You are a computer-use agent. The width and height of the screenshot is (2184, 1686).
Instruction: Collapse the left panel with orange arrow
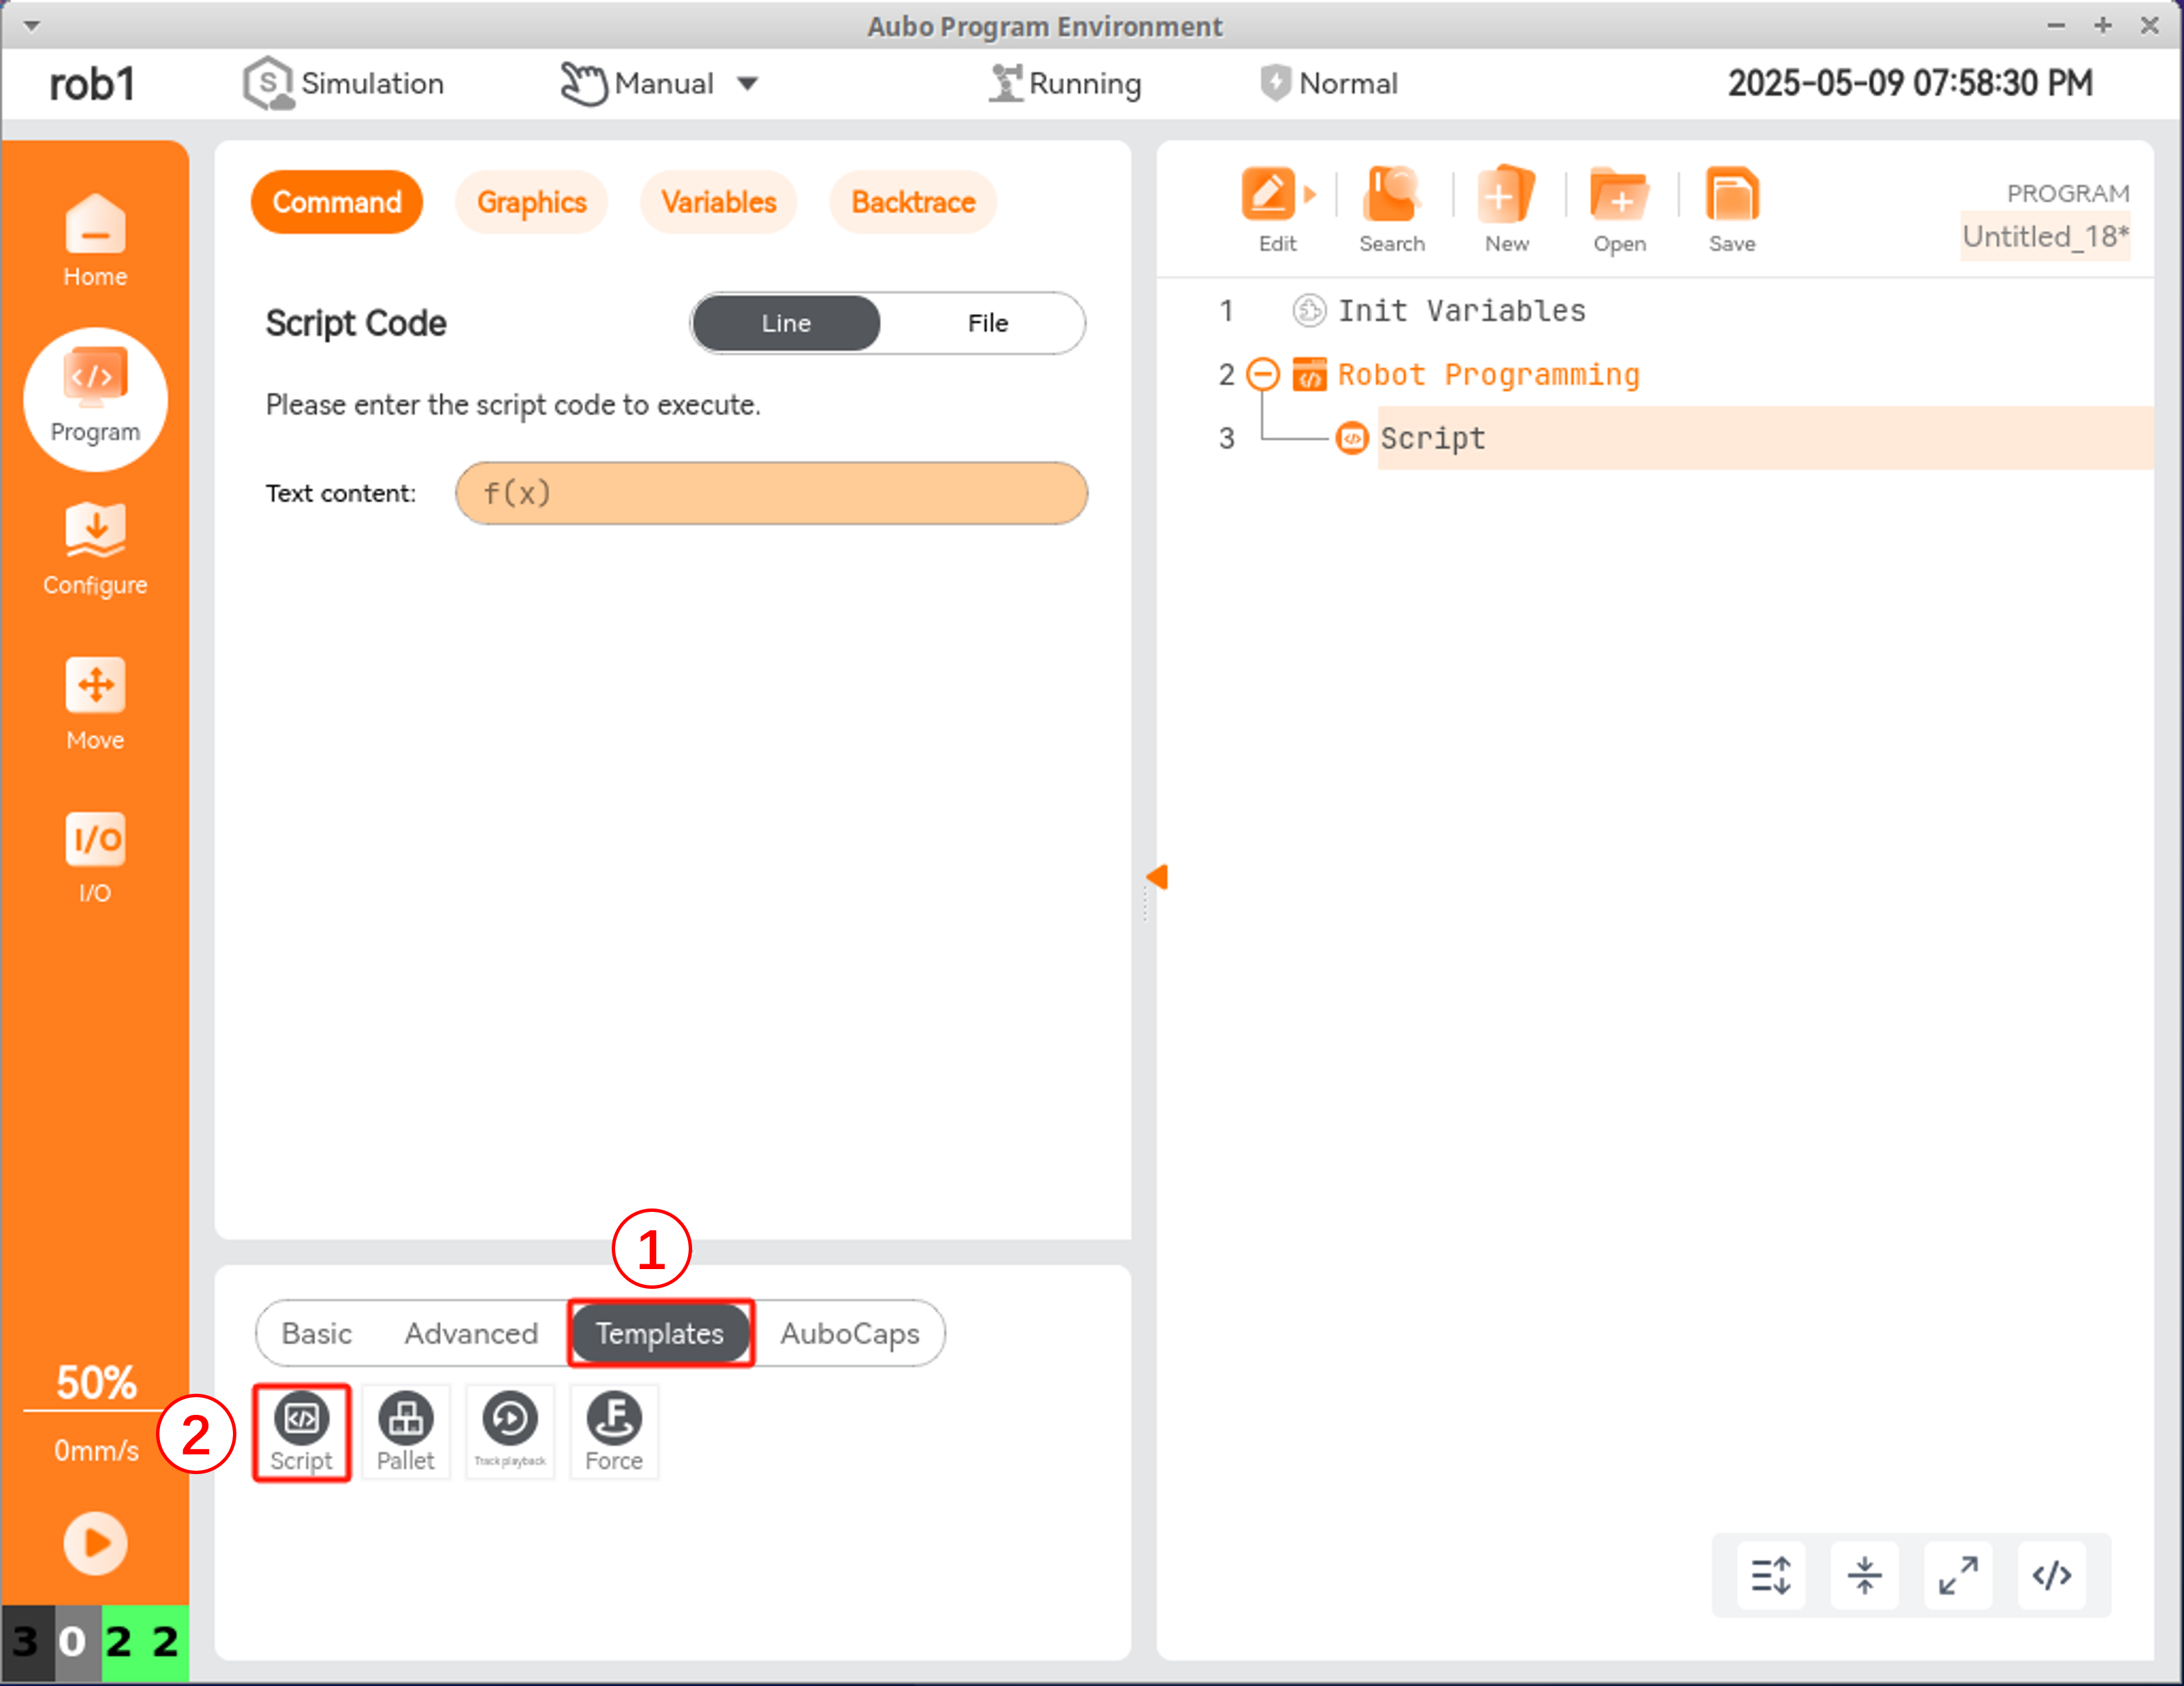[1157, 877]
